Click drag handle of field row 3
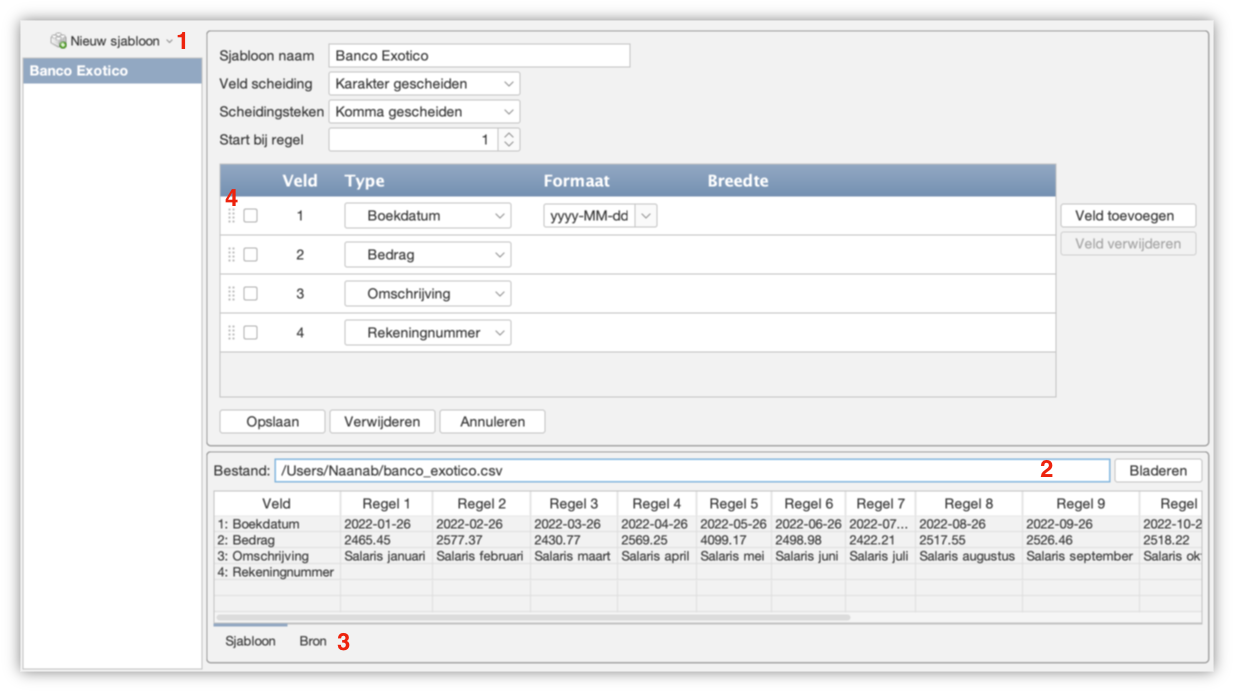This screenshot has width=1234, height=692. (x=232, y=294)
